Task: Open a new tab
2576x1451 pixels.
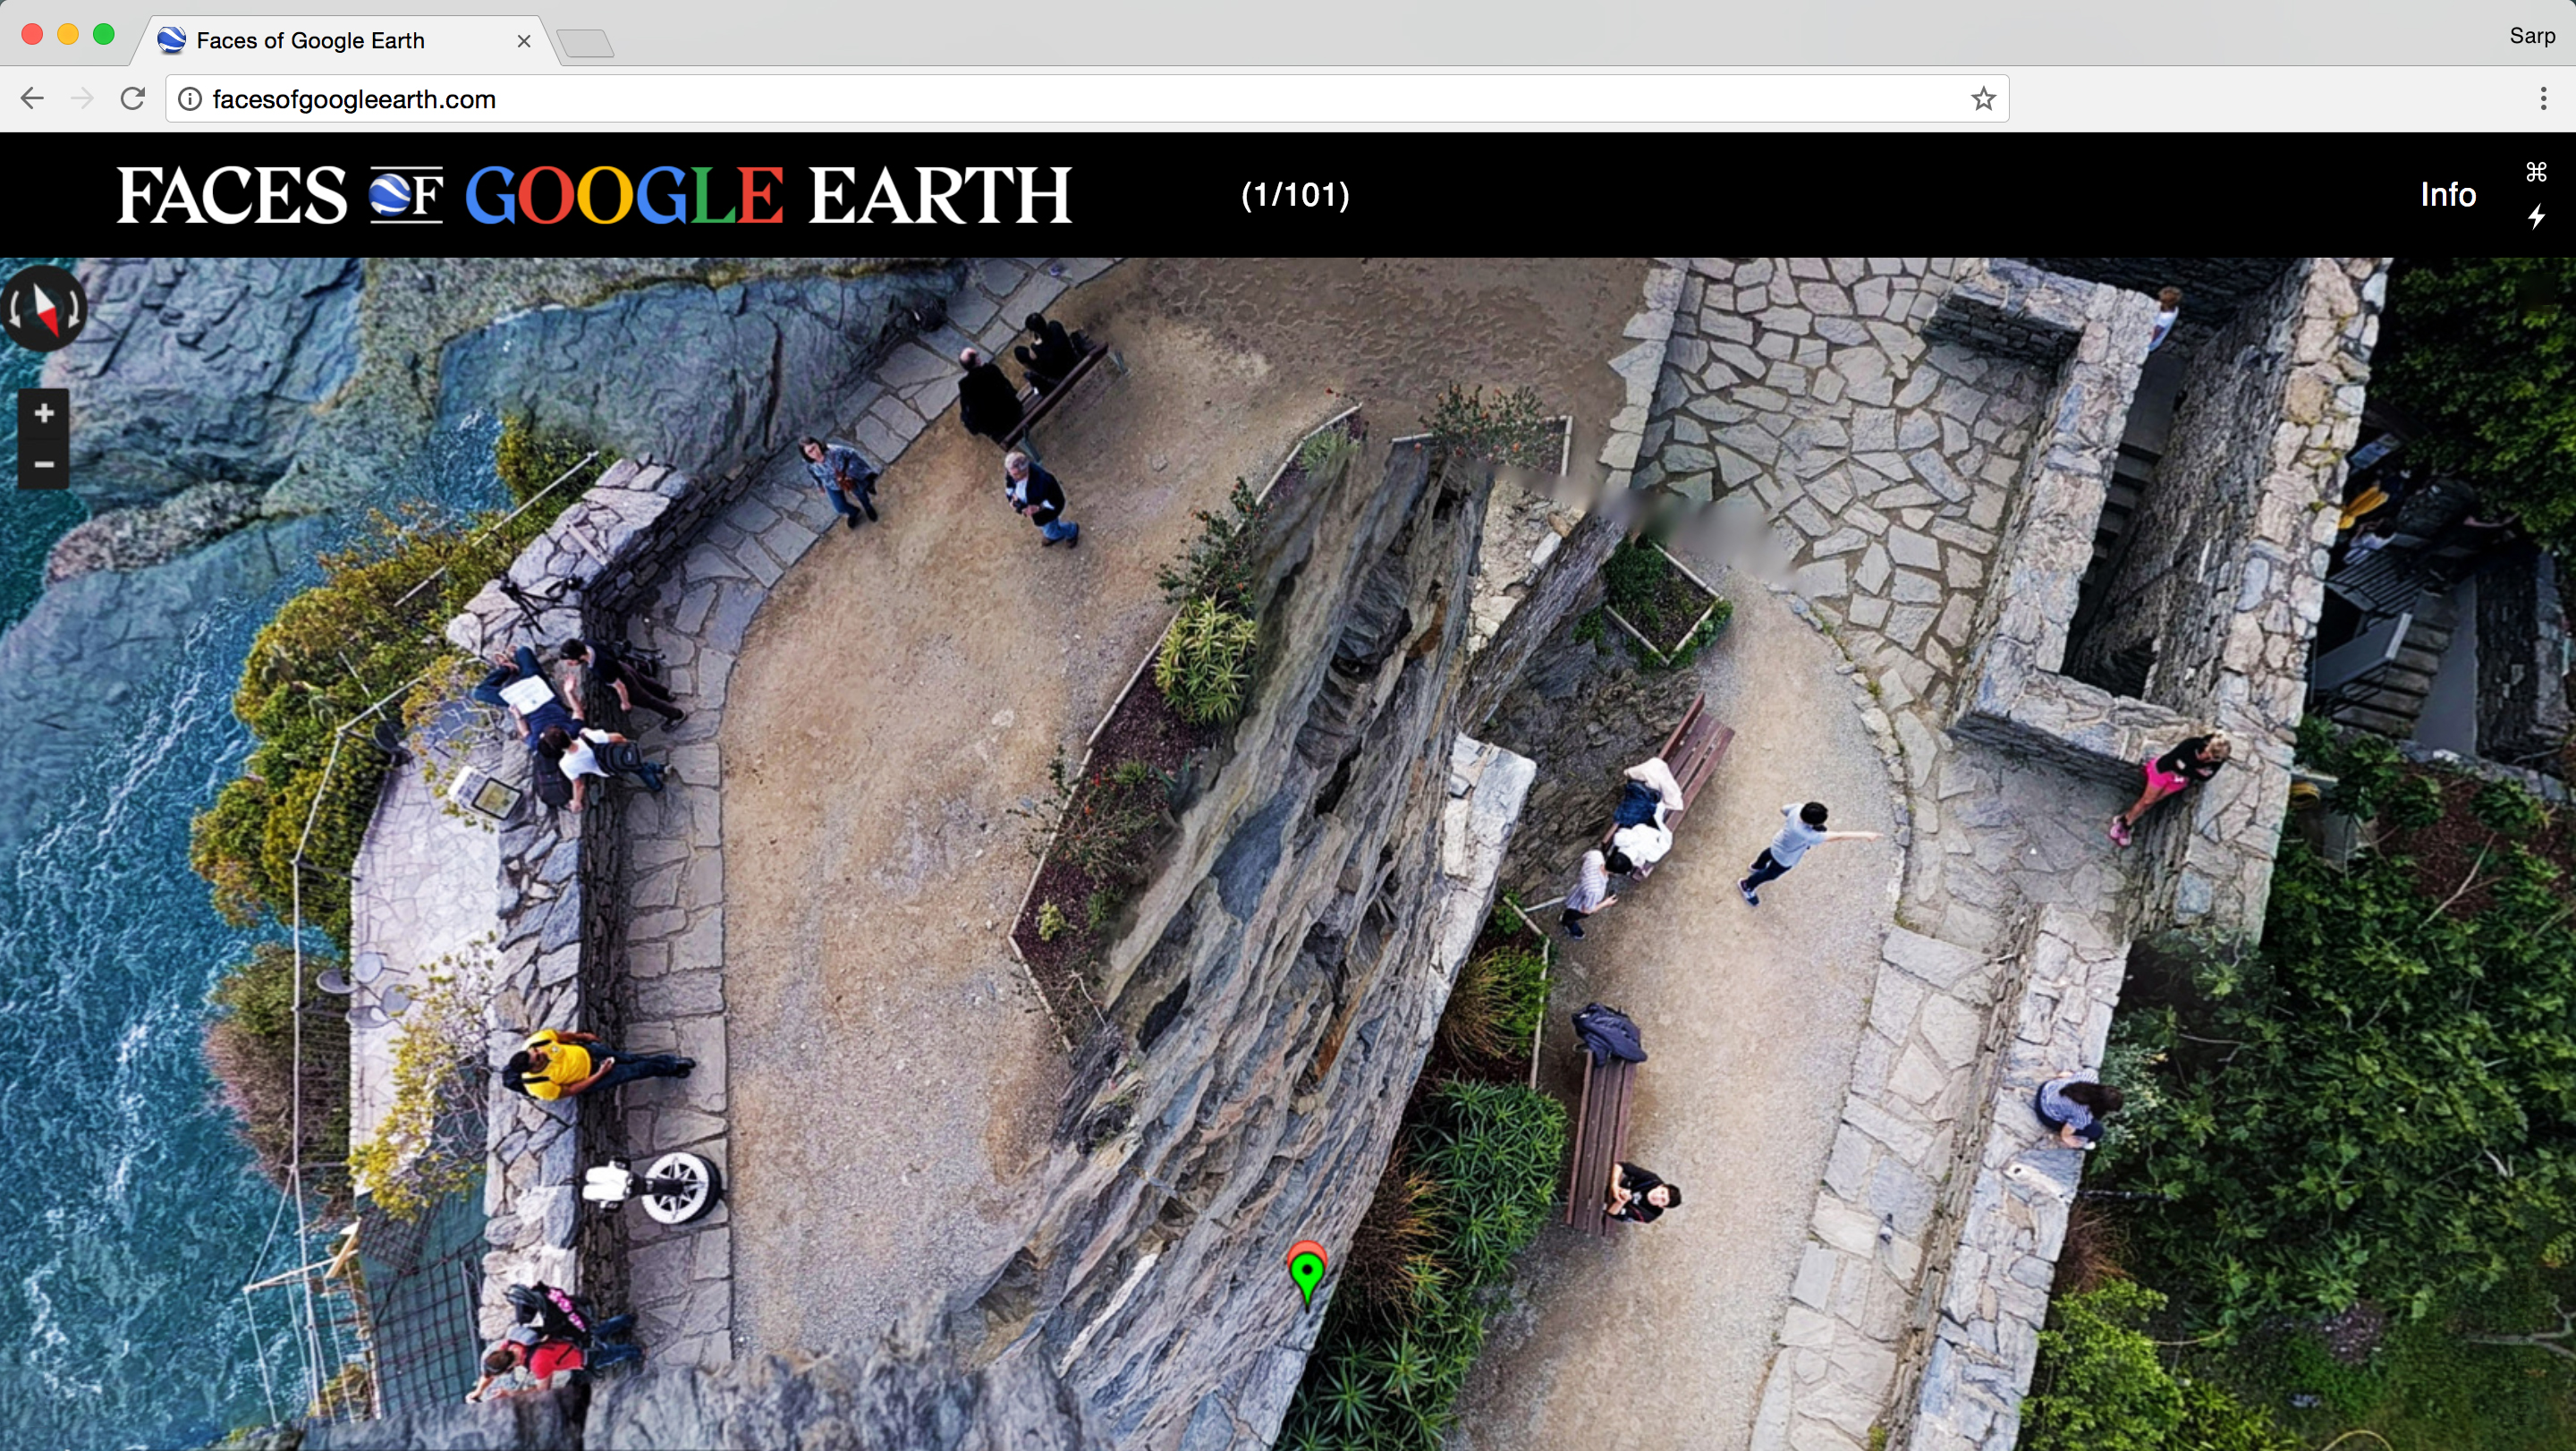Action: click(x=586, y=43)
